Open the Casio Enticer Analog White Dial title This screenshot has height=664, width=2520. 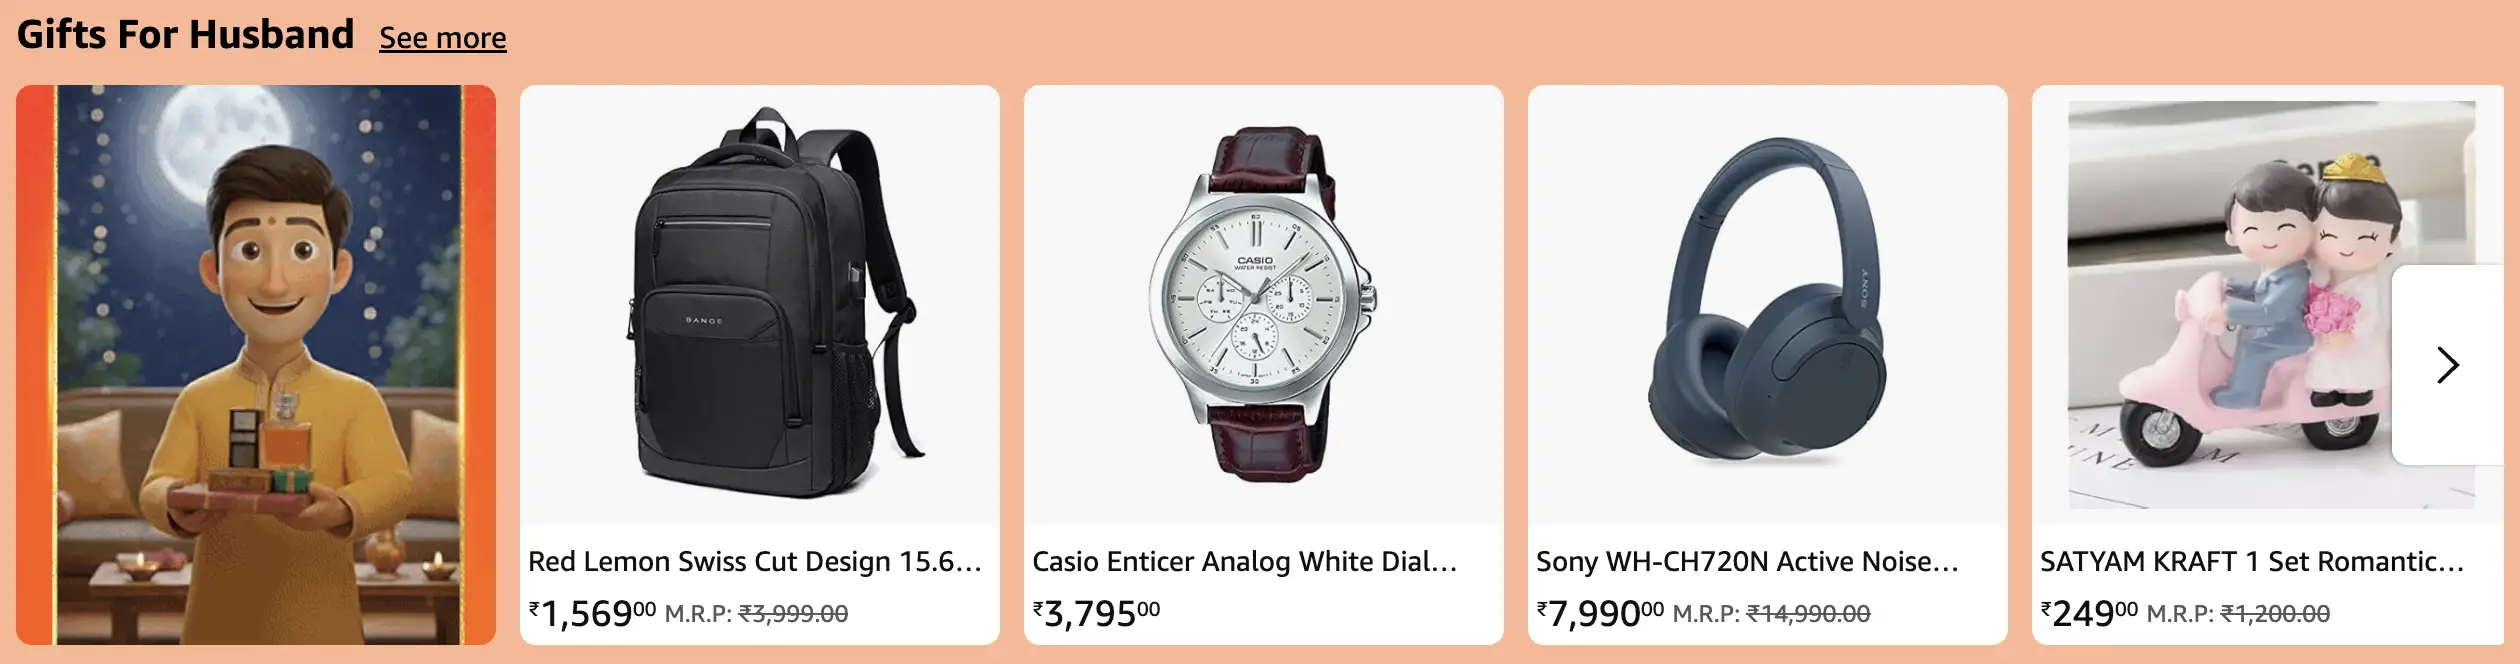coord(1244,562)
